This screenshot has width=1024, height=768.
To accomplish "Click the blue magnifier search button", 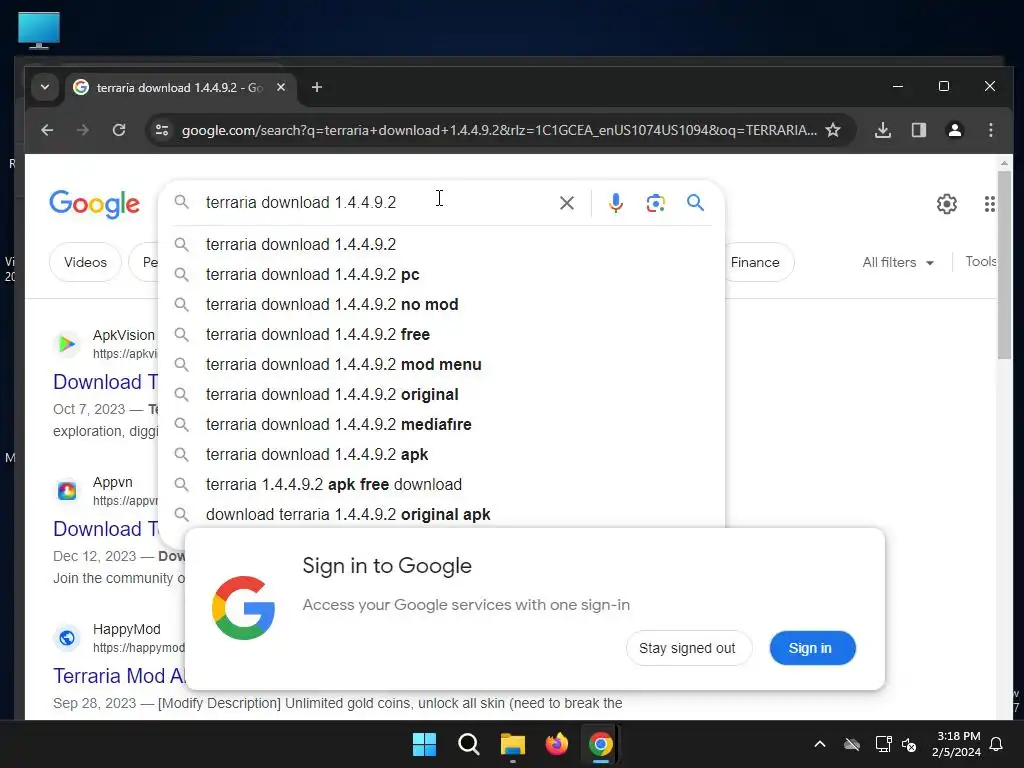I will pyautogui.click(x=696, y=203).
